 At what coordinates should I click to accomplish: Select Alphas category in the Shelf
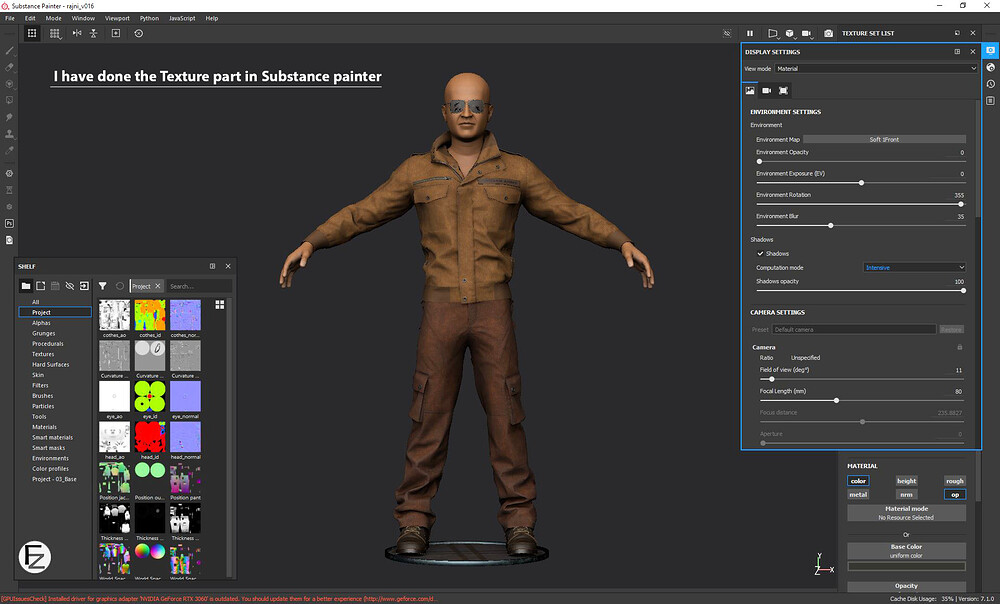tap(41, 323)
